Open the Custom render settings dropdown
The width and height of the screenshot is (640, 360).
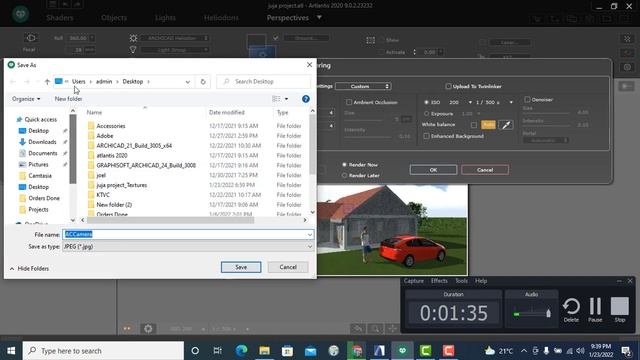(363, 86)
